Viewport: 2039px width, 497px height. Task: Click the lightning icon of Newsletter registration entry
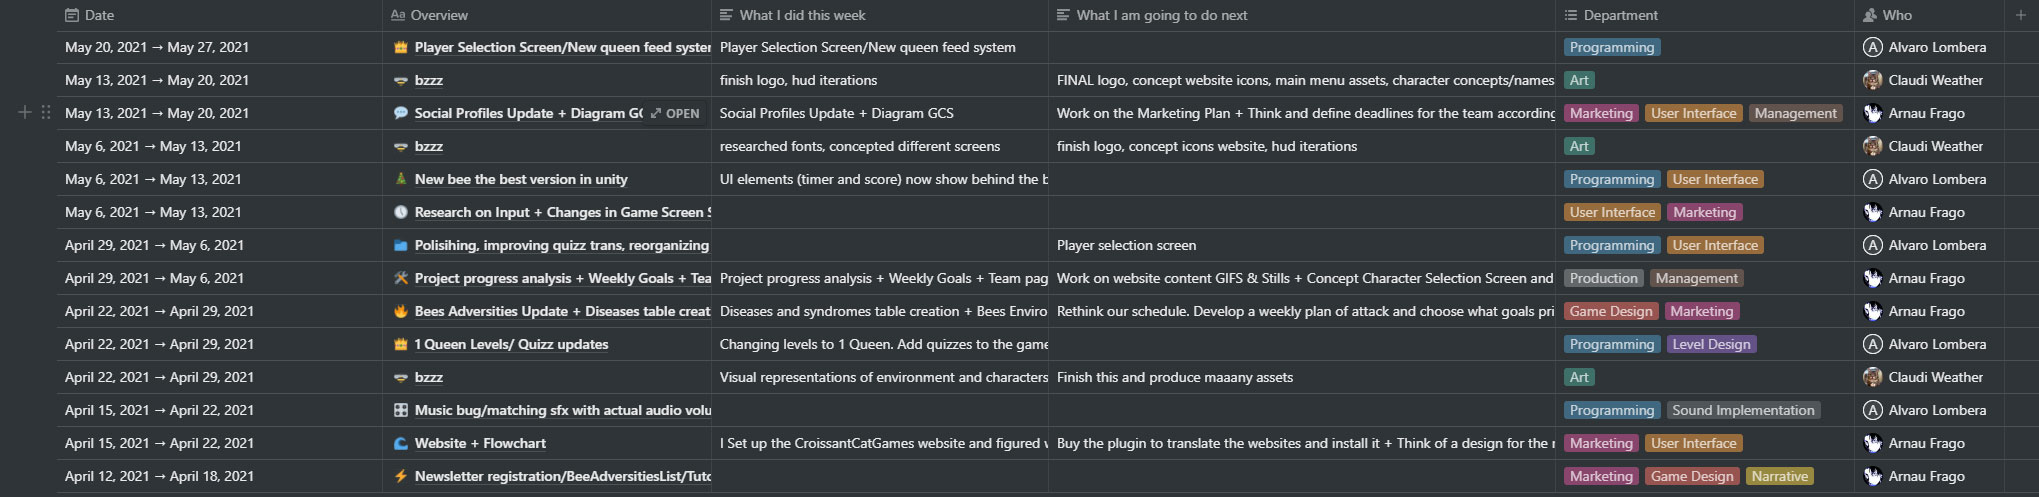coord(401,476)
